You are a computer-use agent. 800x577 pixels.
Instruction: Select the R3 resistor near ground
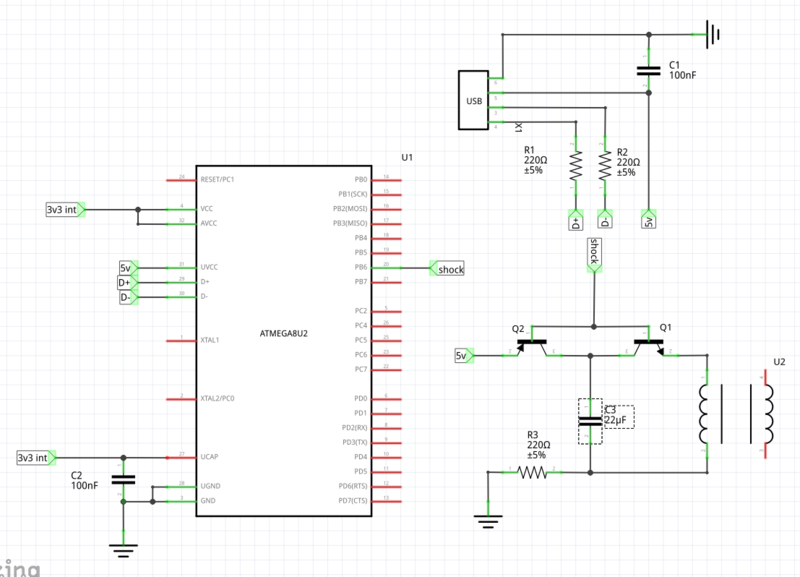click(x=534, y=470)
